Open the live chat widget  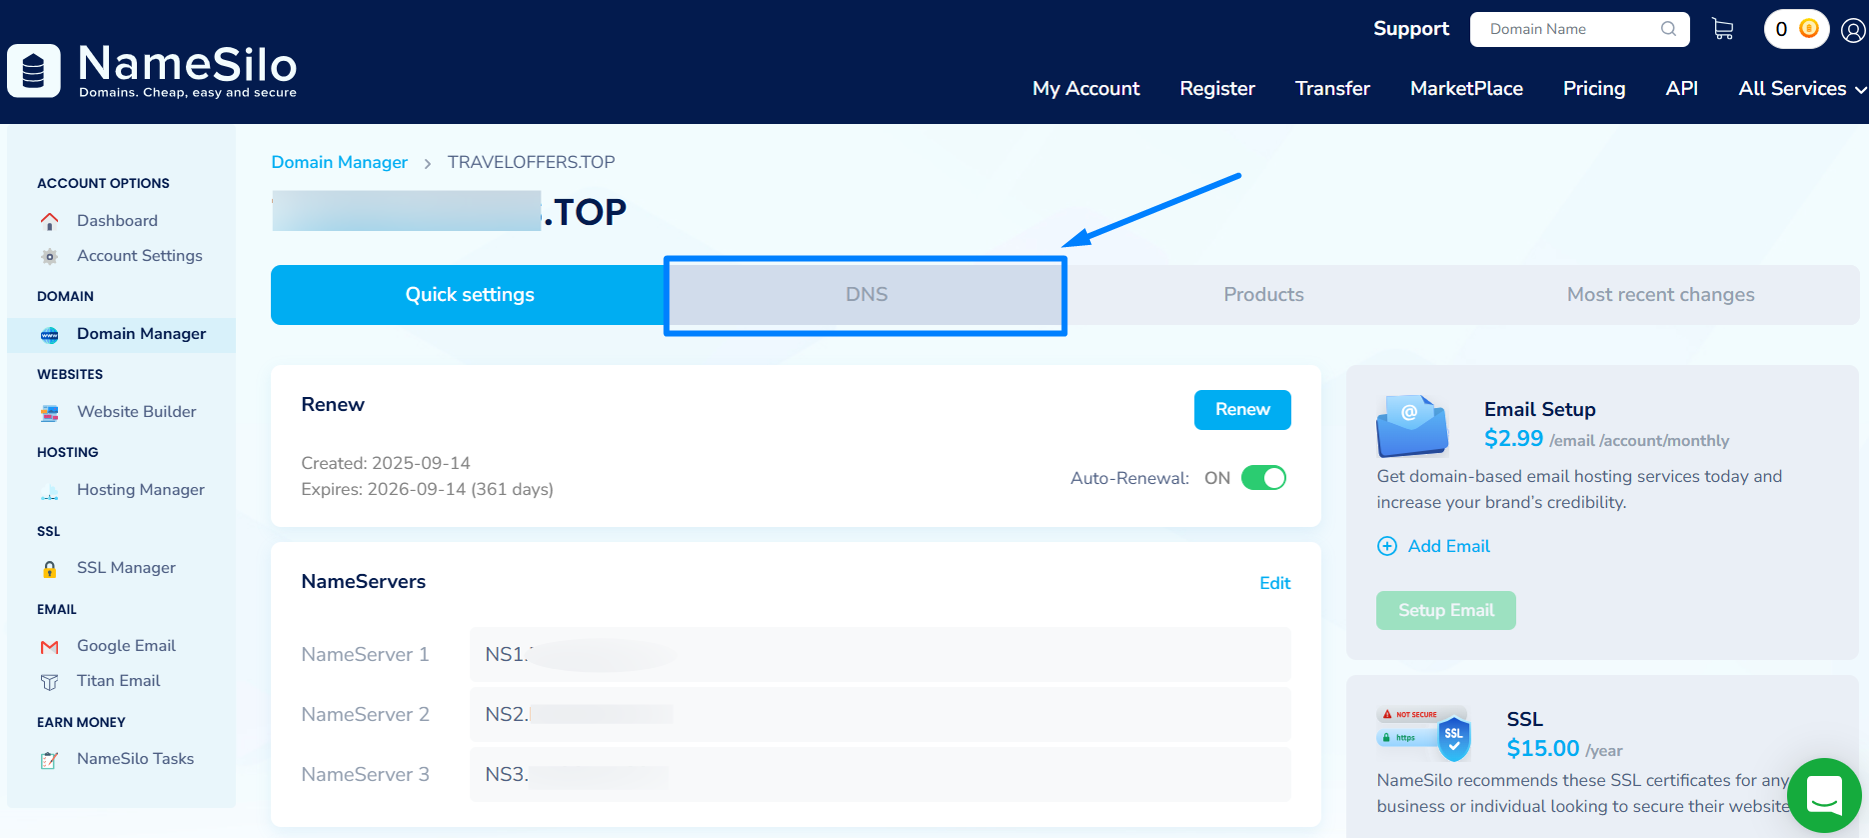(1824, 796)
